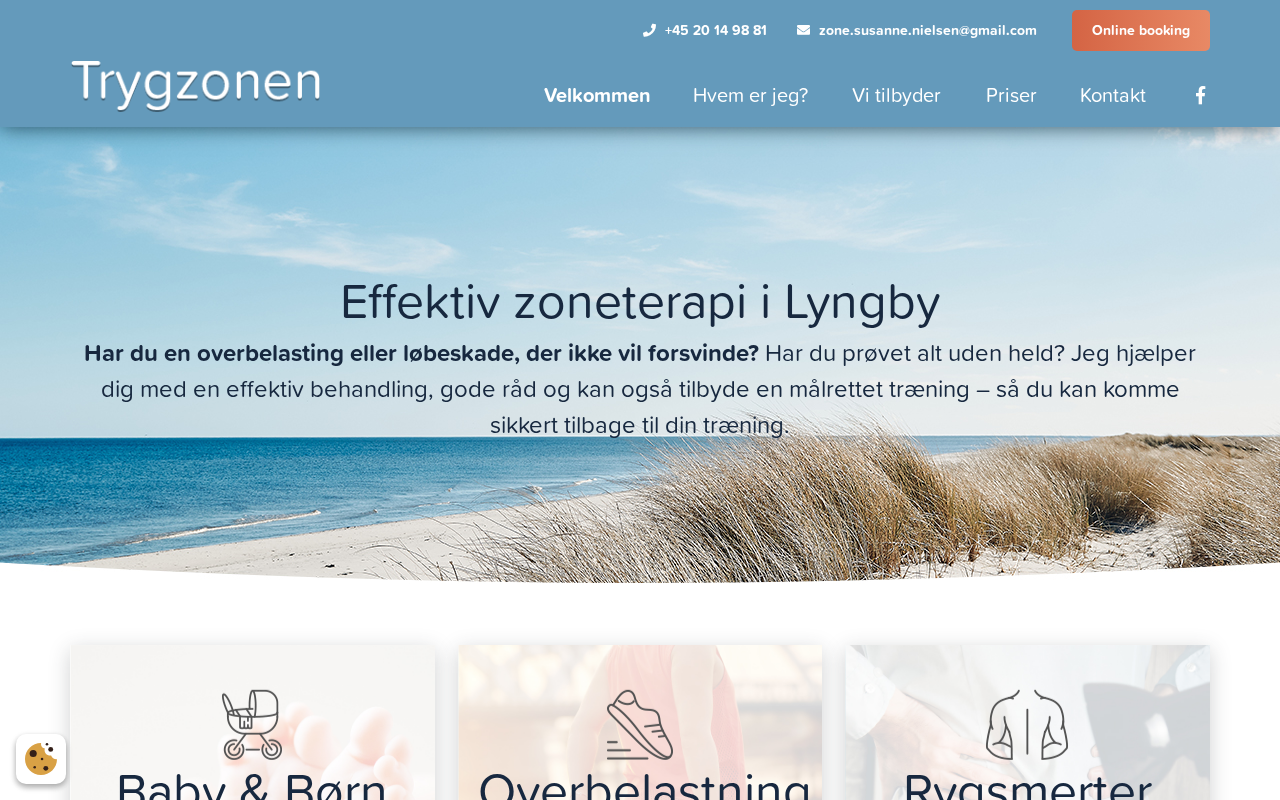Select the running shoe icon

pos(640,725)
